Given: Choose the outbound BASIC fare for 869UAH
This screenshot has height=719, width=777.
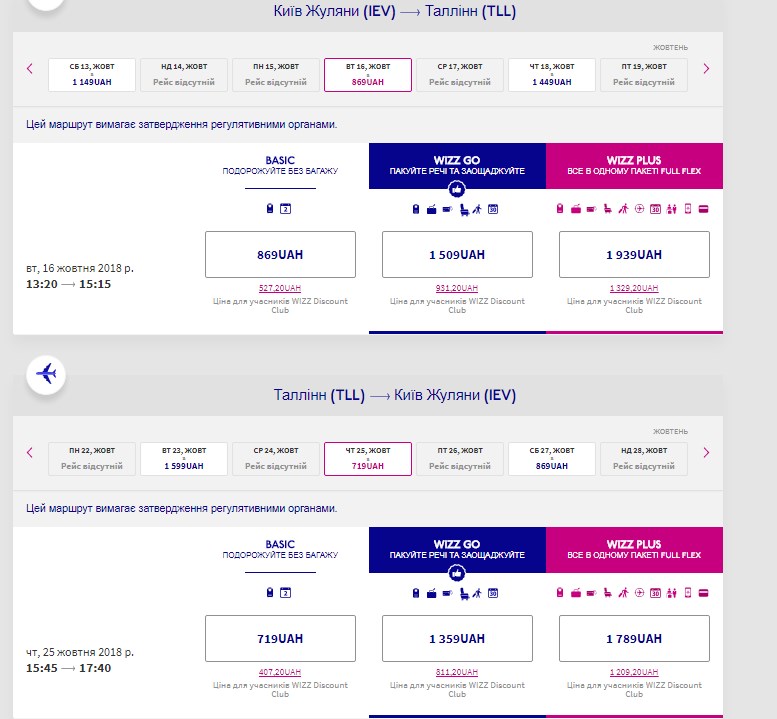Looking at the screenshot, I should (x=280, y=255).
